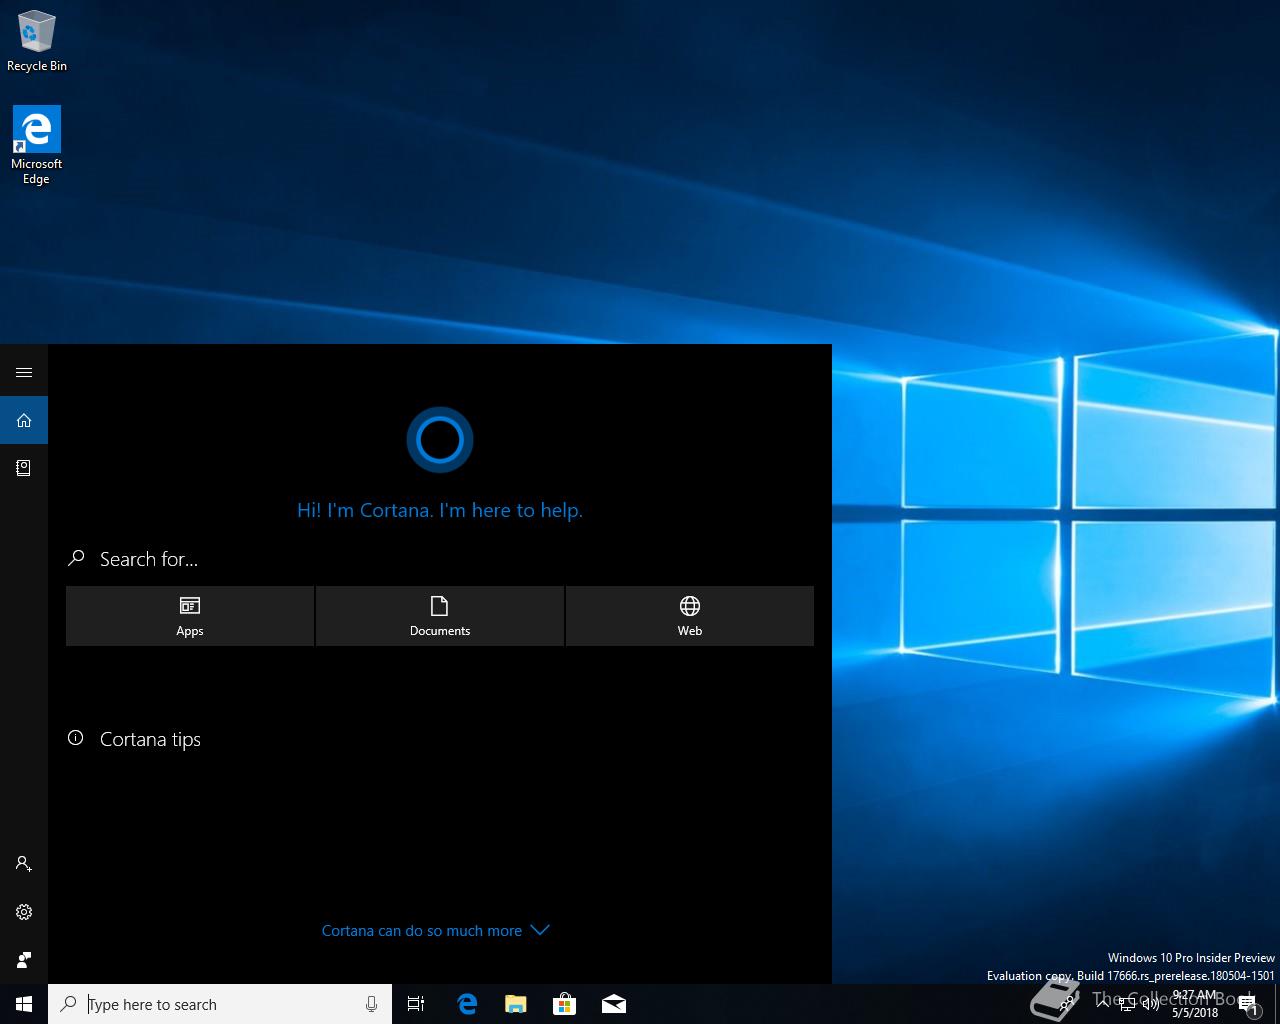The height and width of the screenshot is (1024, 1280).
Task: Open Cortana Notebook from sidebar
Action: coord(24,468)
